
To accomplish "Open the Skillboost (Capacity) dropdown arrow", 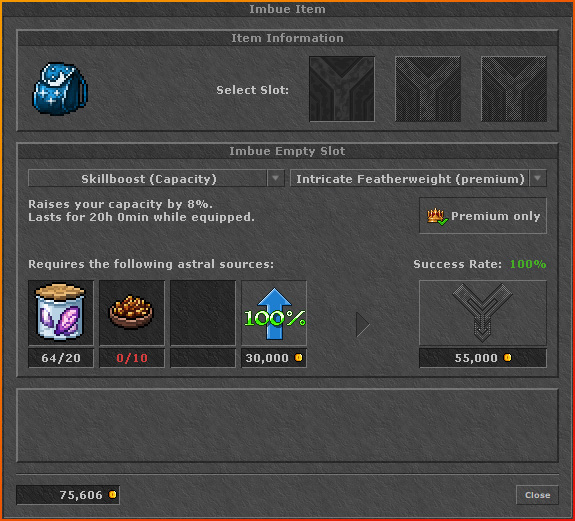I will (x=275, y=179).
